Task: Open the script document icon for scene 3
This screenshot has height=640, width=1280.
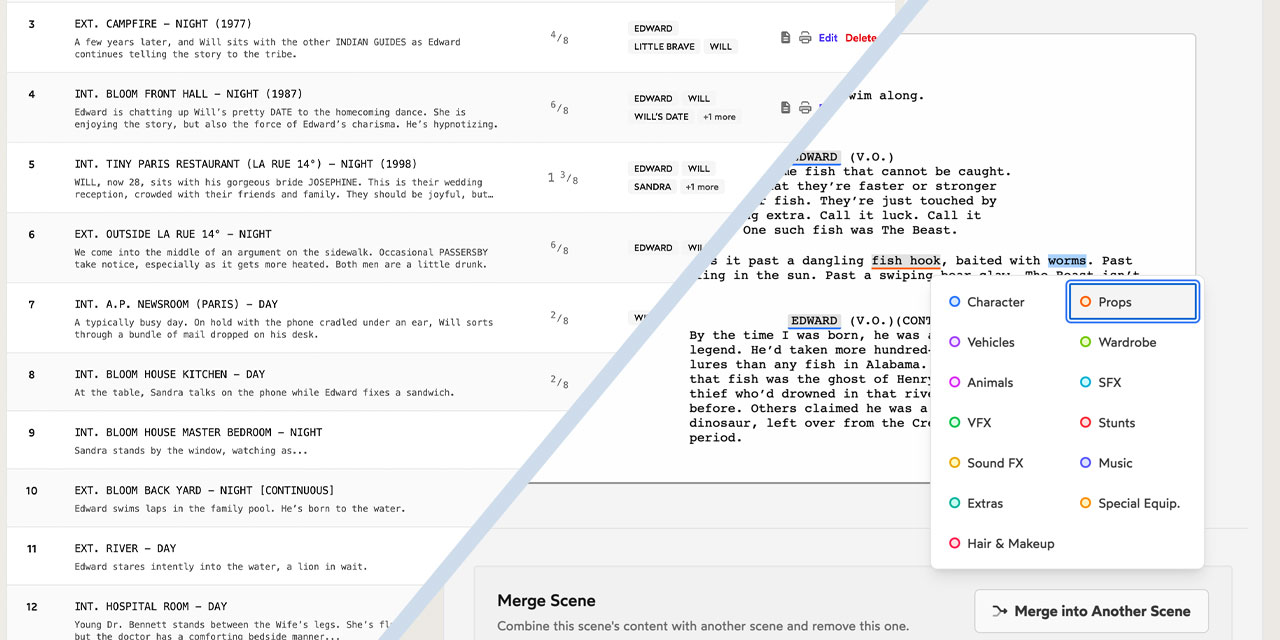Action: coord(786,38)
